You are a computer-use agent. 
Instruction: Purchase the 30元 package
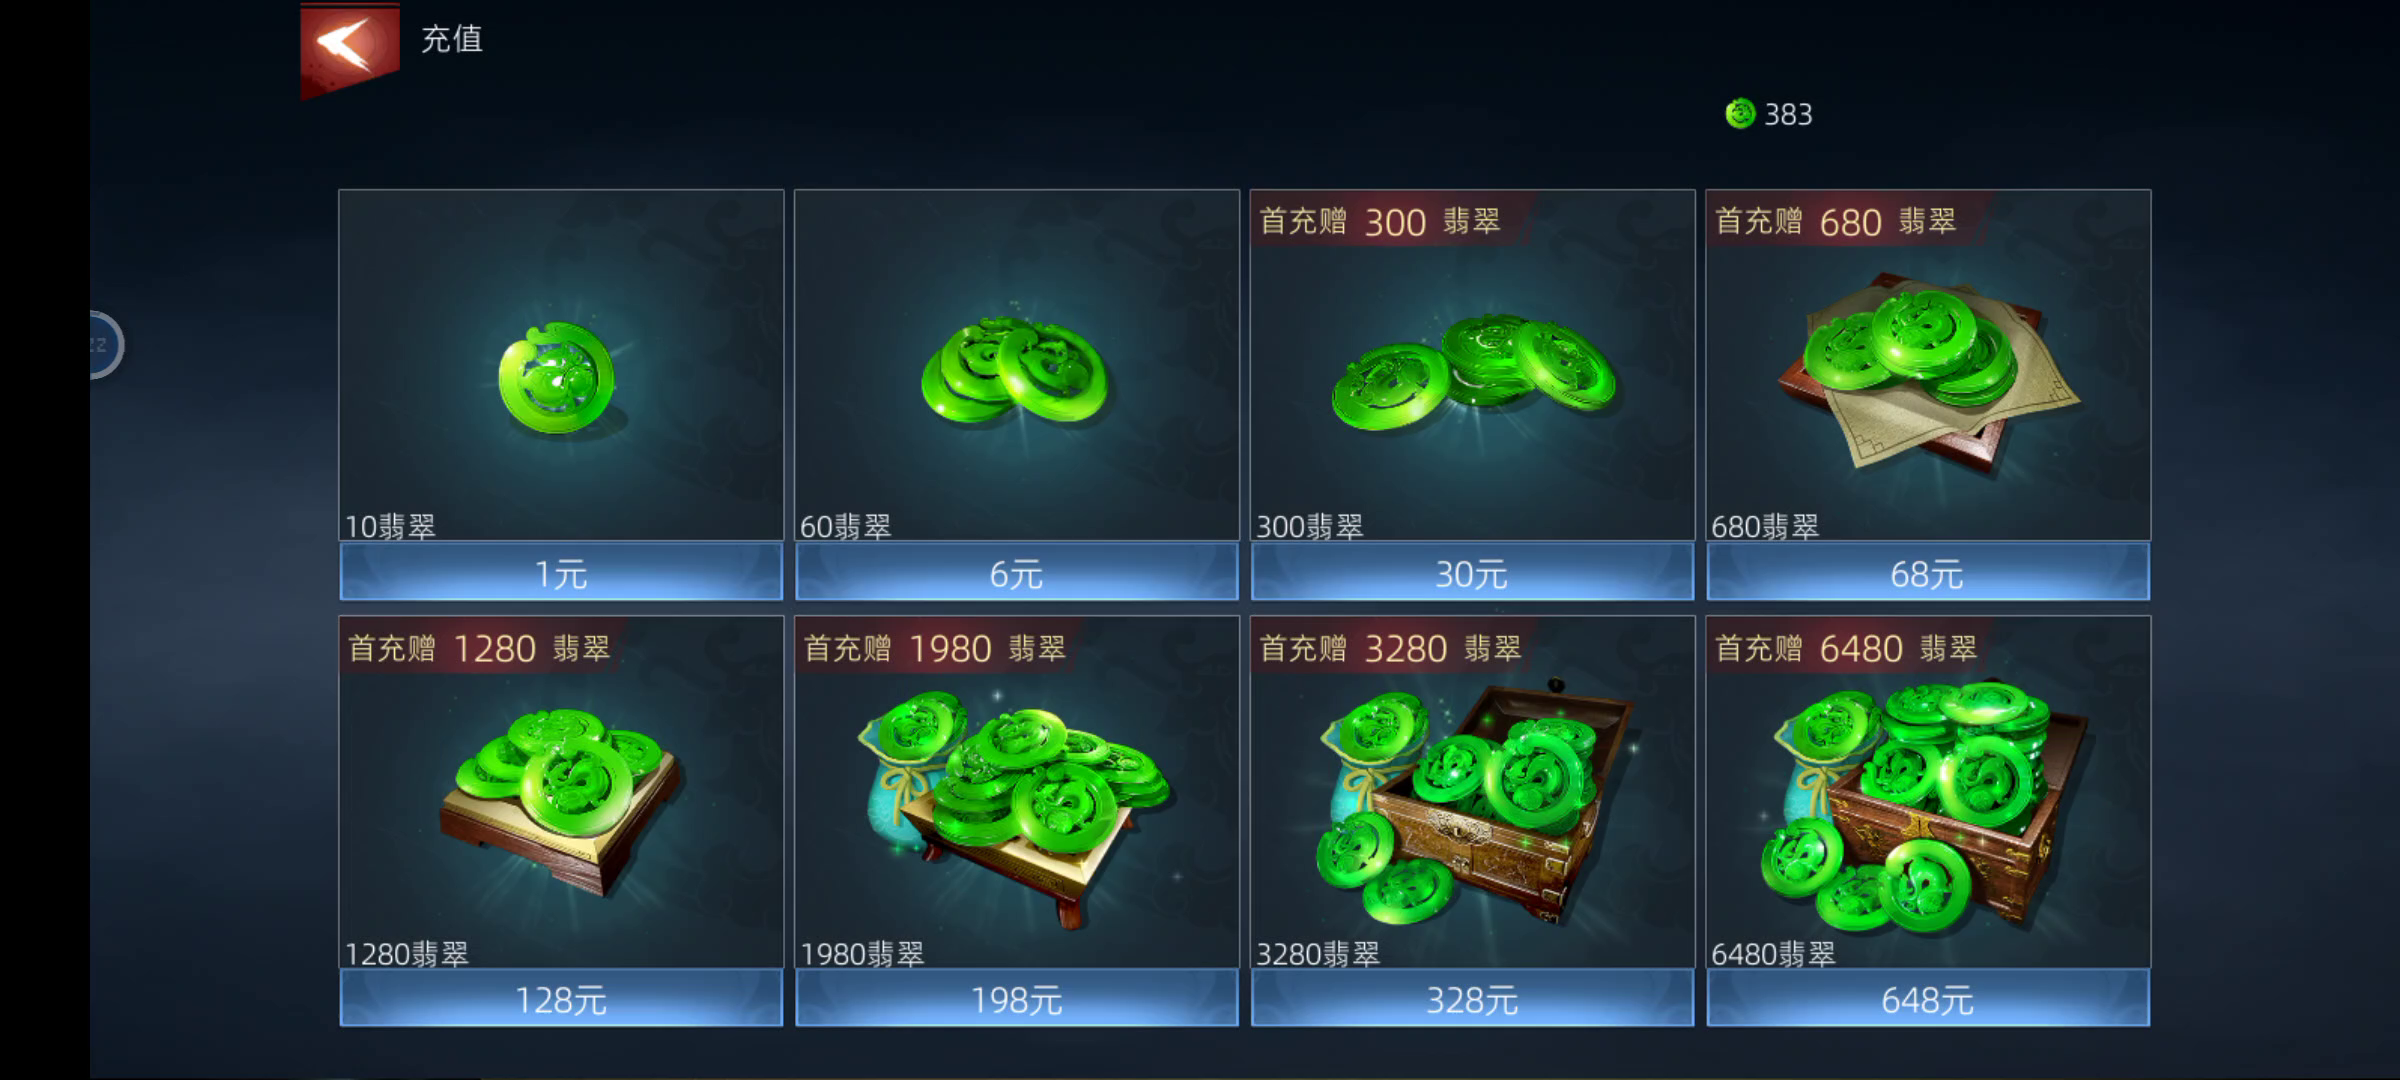[x=1472, y=572]
